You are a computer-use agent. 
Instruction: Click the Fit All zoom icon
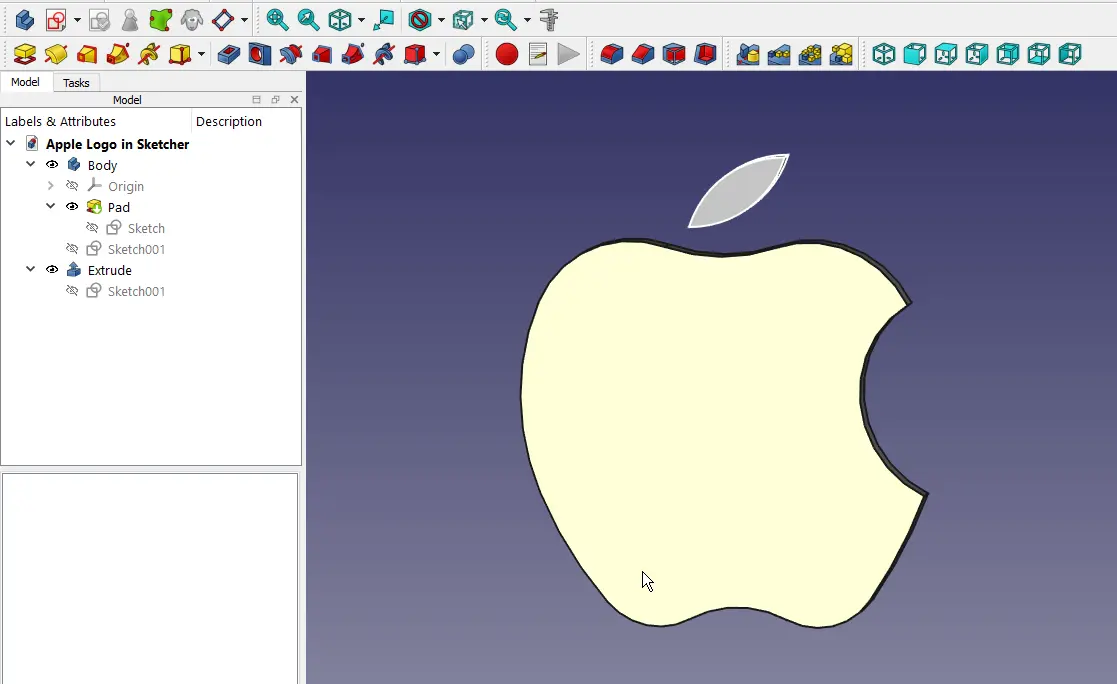tap(277, 19)
